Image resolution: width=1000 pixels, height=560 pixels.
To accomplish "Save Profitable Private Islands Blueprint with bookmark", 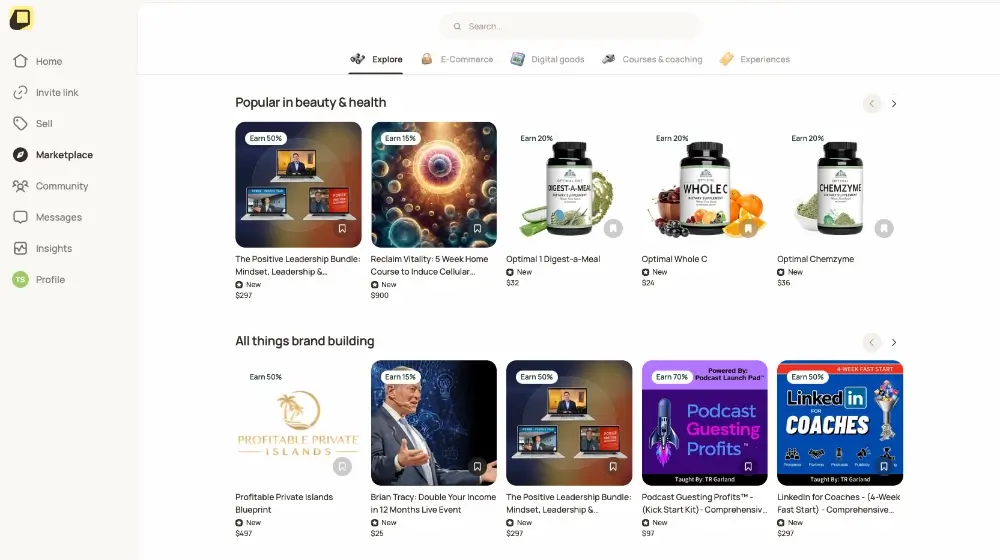I will coord(342,466).
